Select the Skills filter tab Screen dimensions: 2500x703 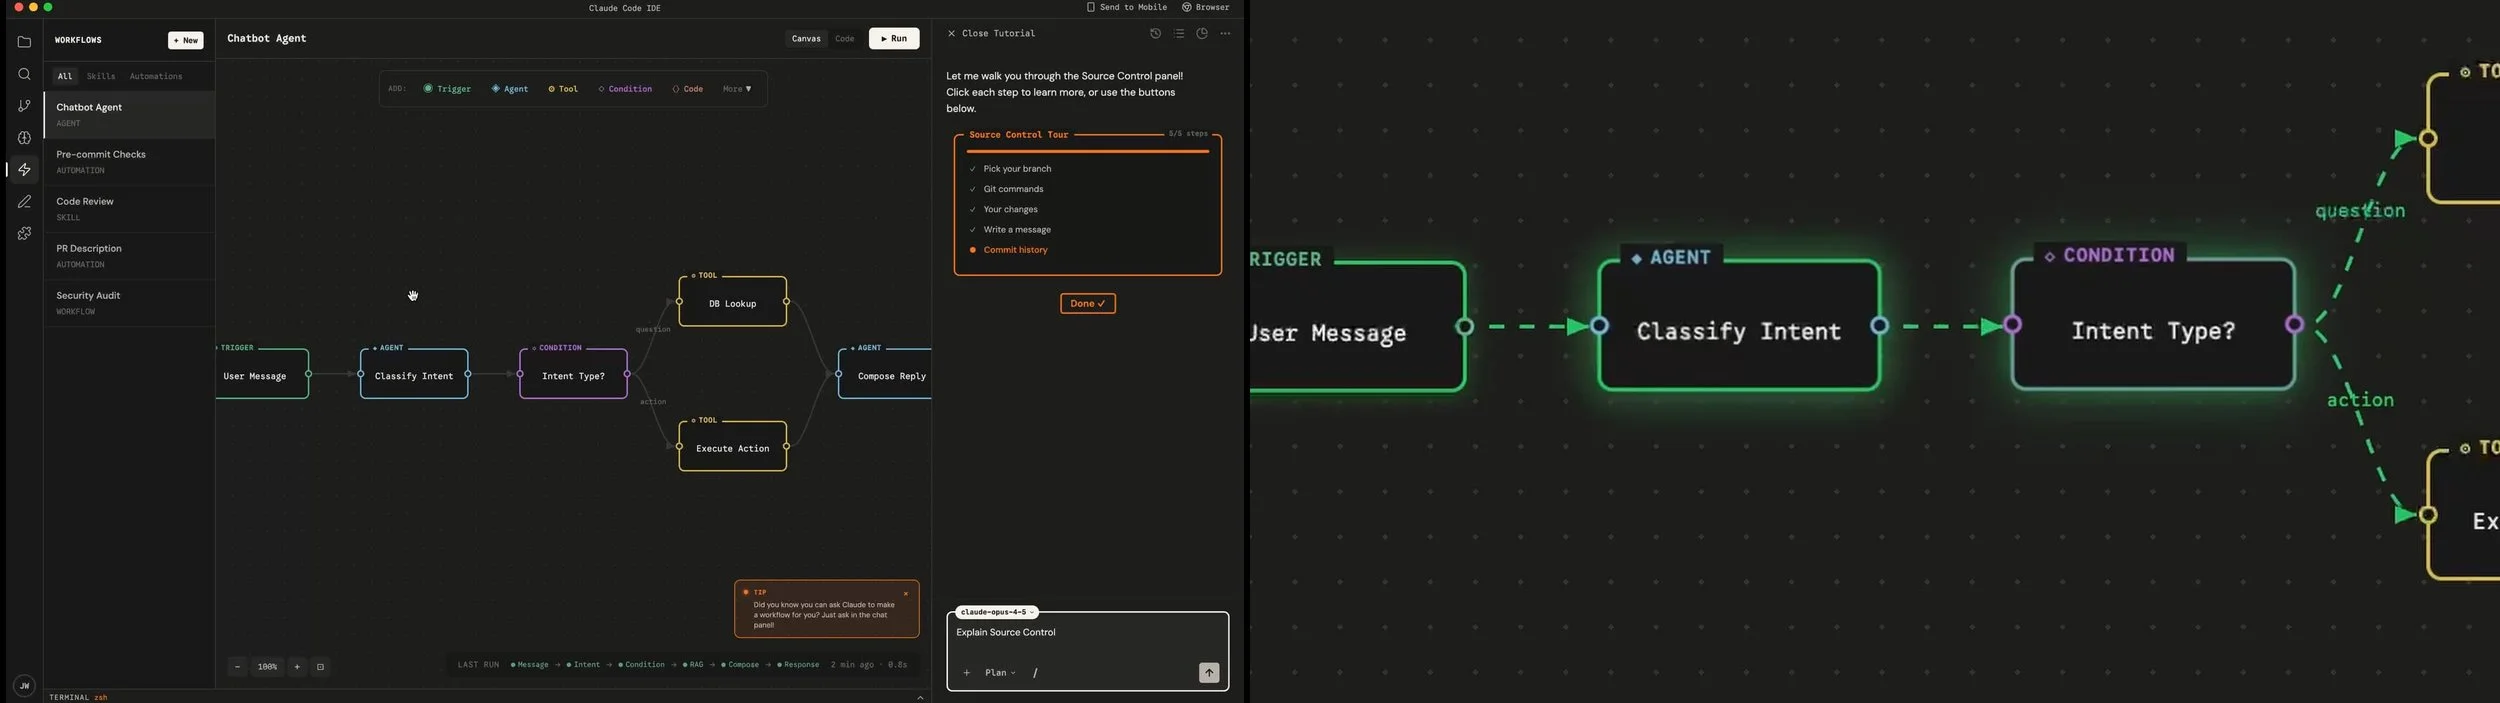coord(101,76)
